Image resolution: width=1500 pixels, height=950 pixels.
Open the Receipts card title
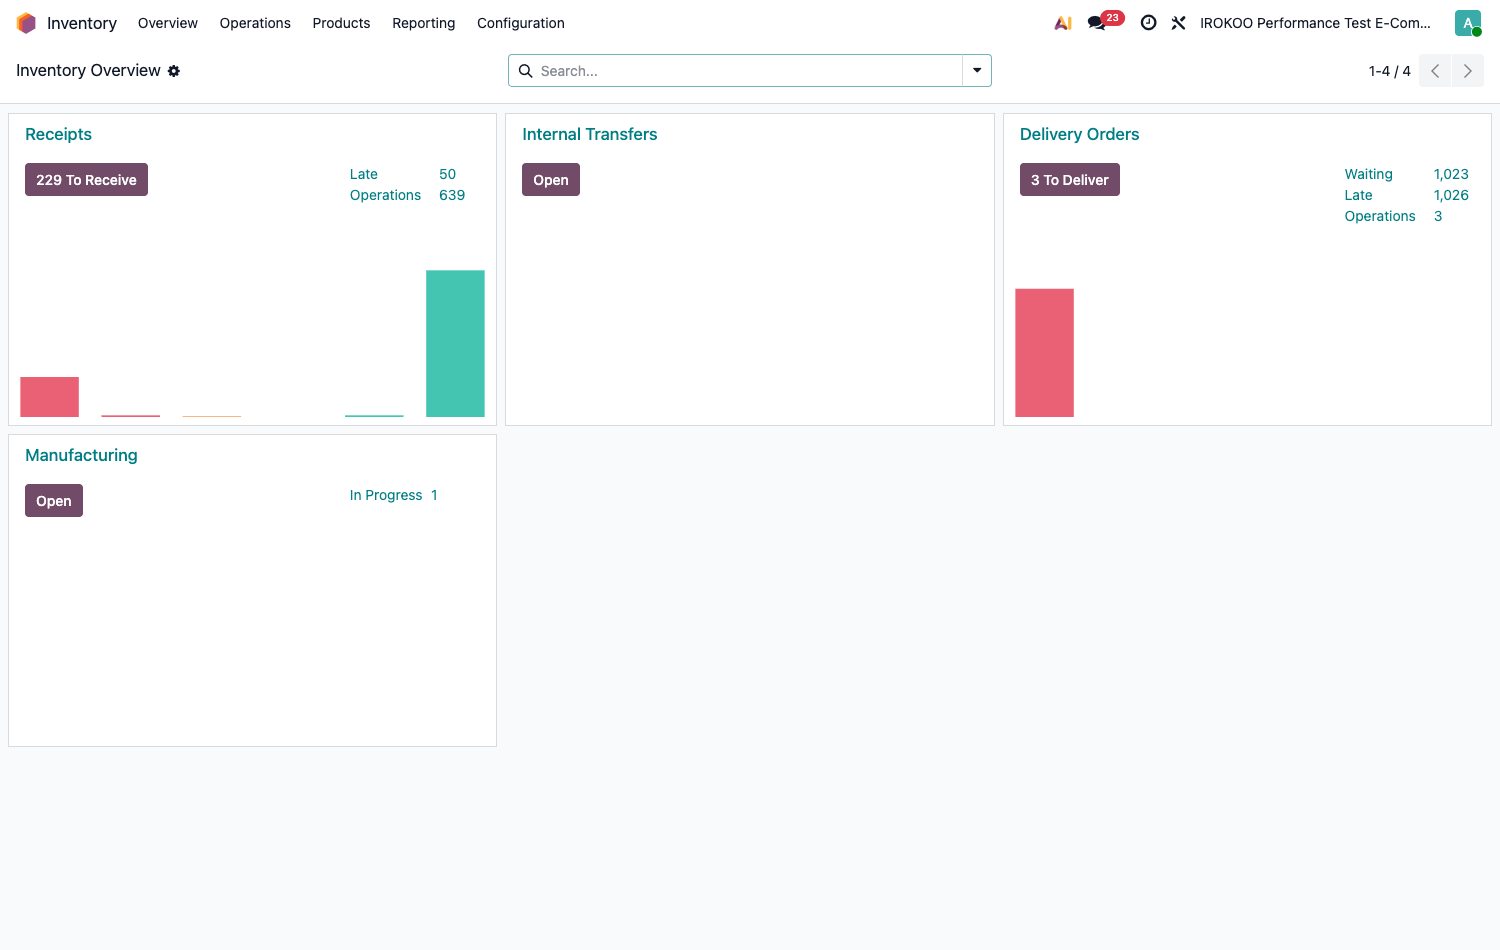click(x=58, y=134)
